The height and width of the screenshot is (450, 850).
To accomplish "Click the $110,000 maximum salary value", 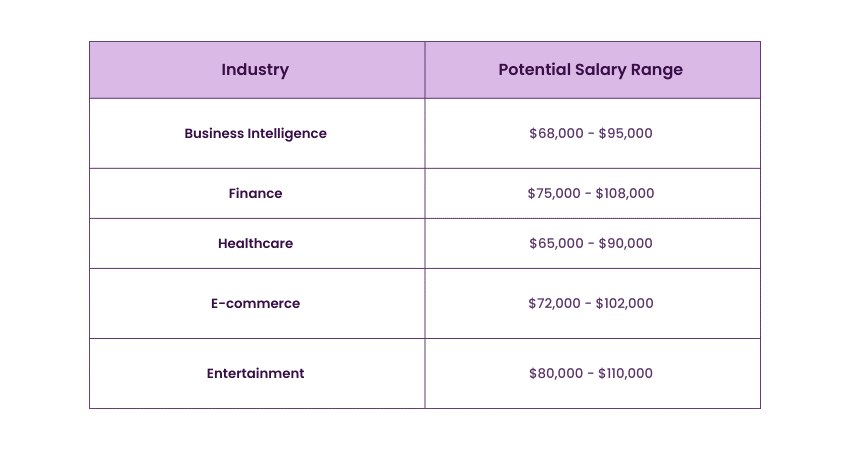I will click(625, 373).
